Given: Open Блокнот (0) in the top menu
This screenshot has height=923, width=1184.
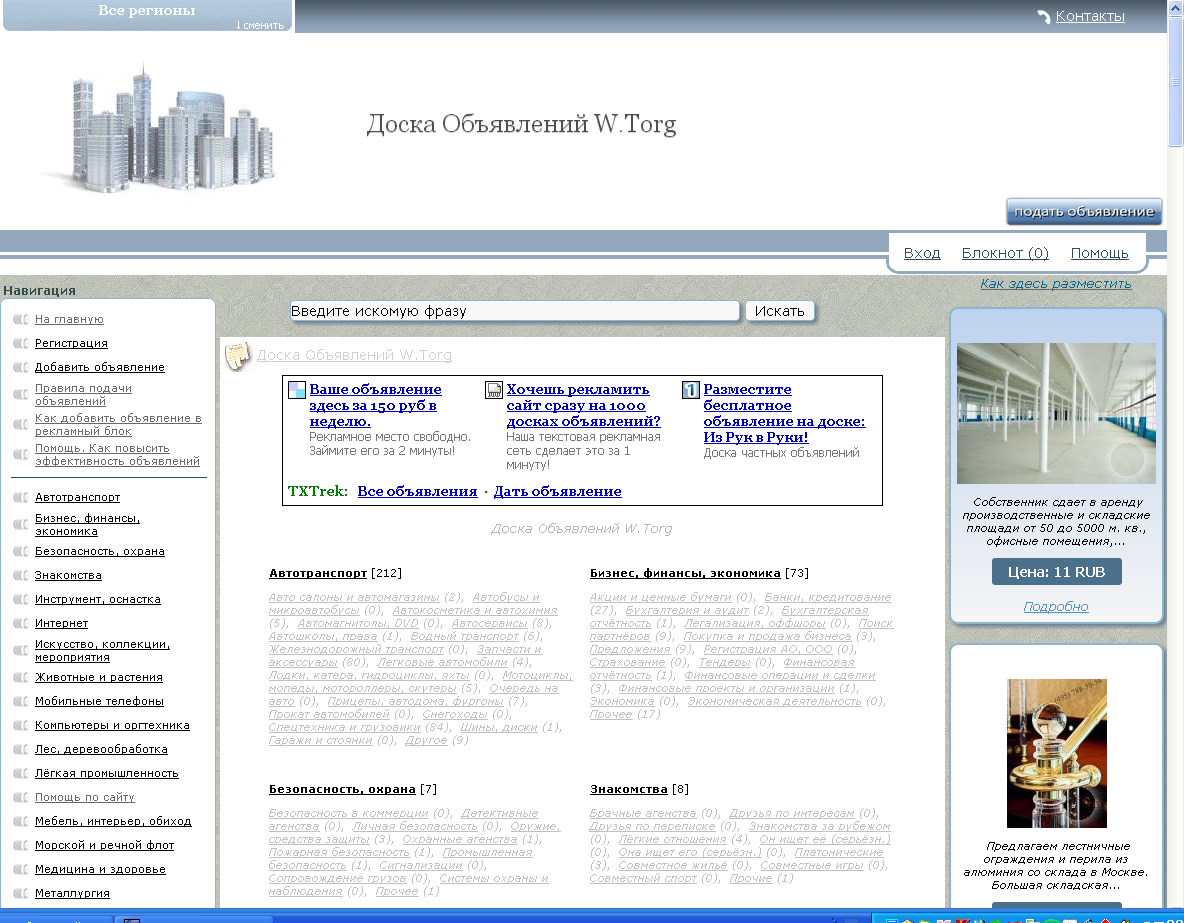Looking at the screenshot, I should click(1005, 253).
